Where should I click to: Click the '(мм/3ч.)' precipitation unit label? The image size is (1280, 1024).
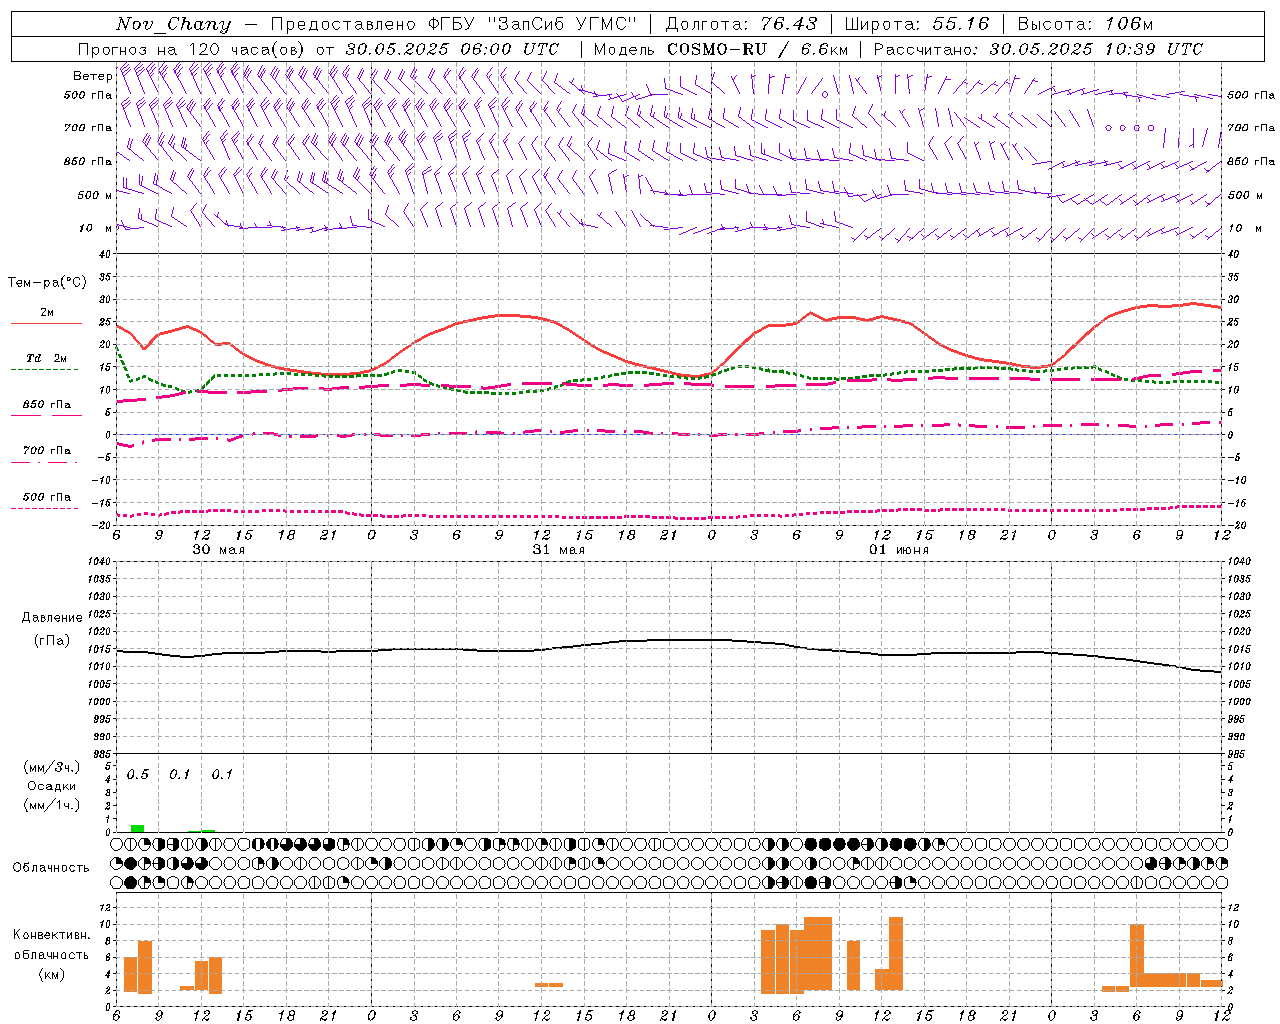pos(51,767)
